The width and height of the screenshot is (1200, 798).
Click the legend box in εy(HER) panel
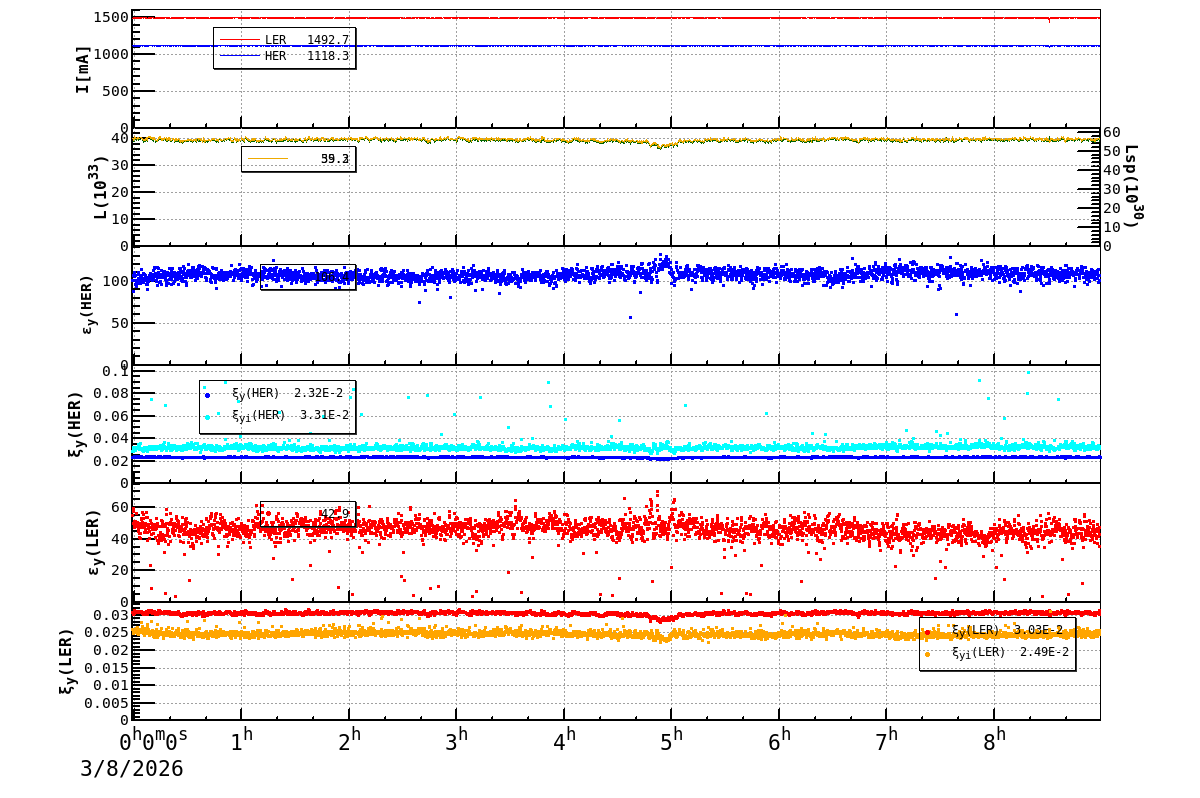point(308,277)
